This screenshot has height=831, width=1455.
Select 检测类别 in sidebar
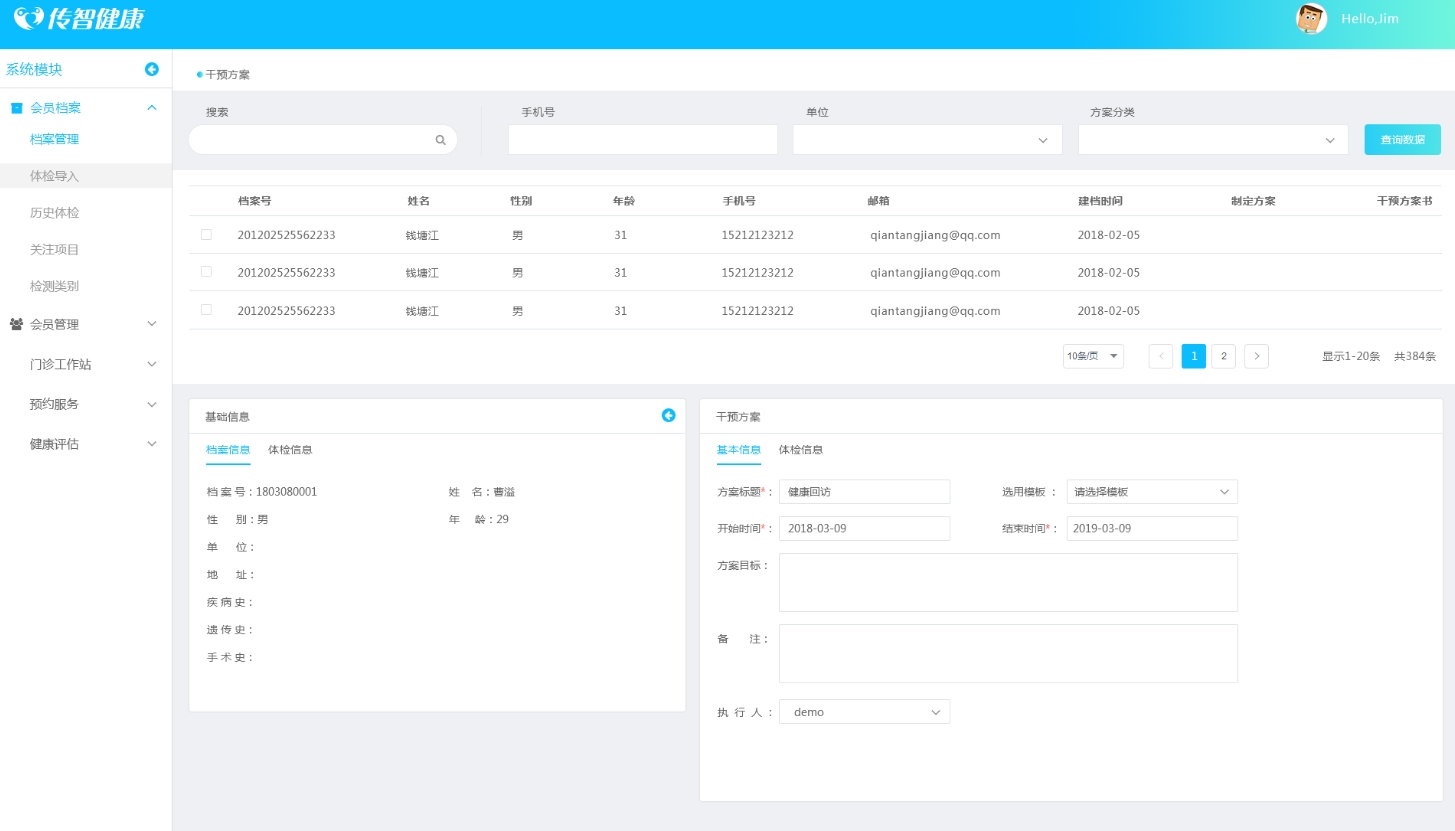coord(54,286)
